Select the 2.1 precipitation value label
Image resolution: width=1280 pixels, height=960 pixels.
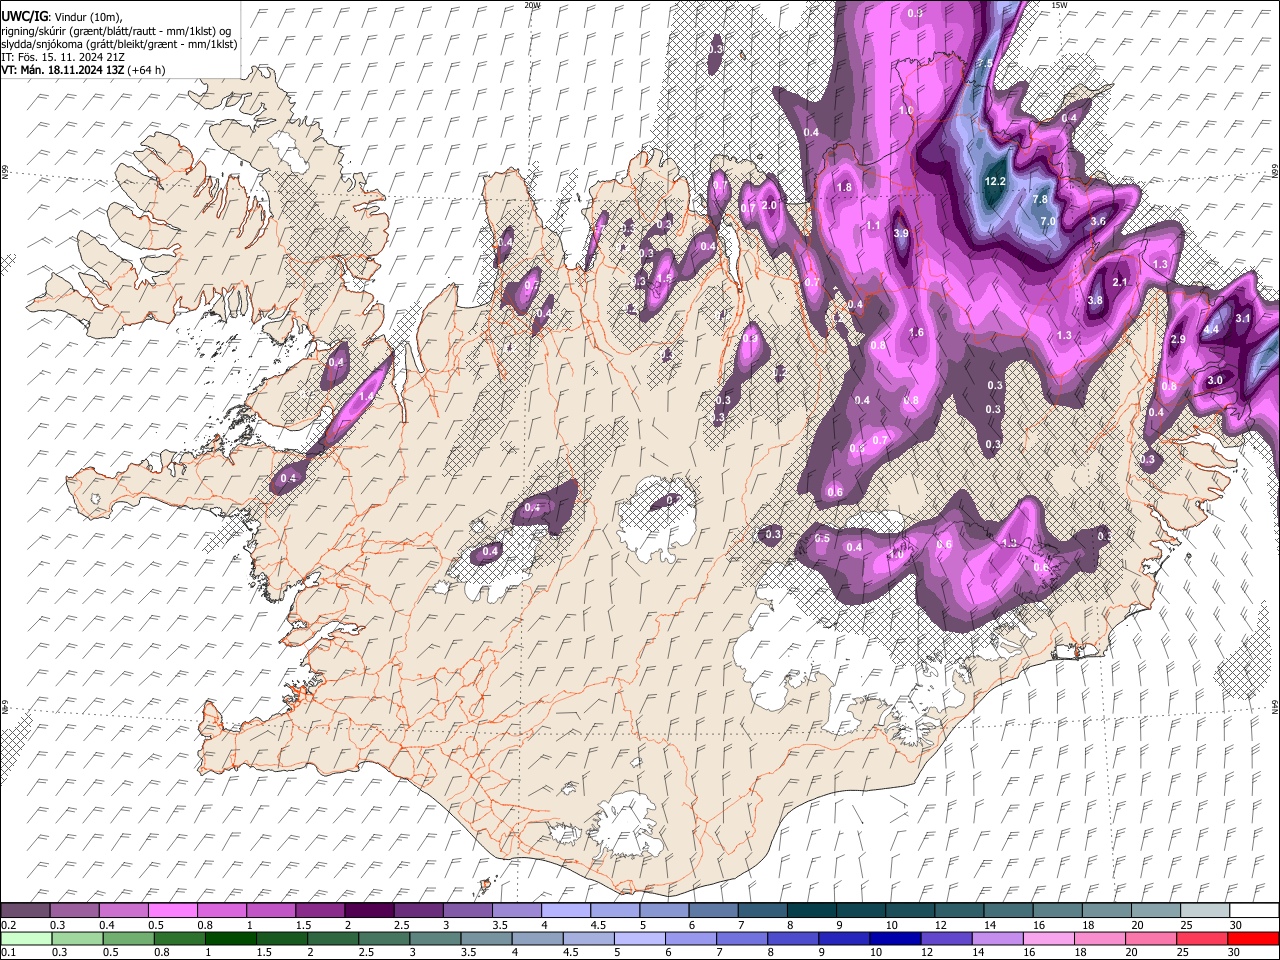(1120, 282)
